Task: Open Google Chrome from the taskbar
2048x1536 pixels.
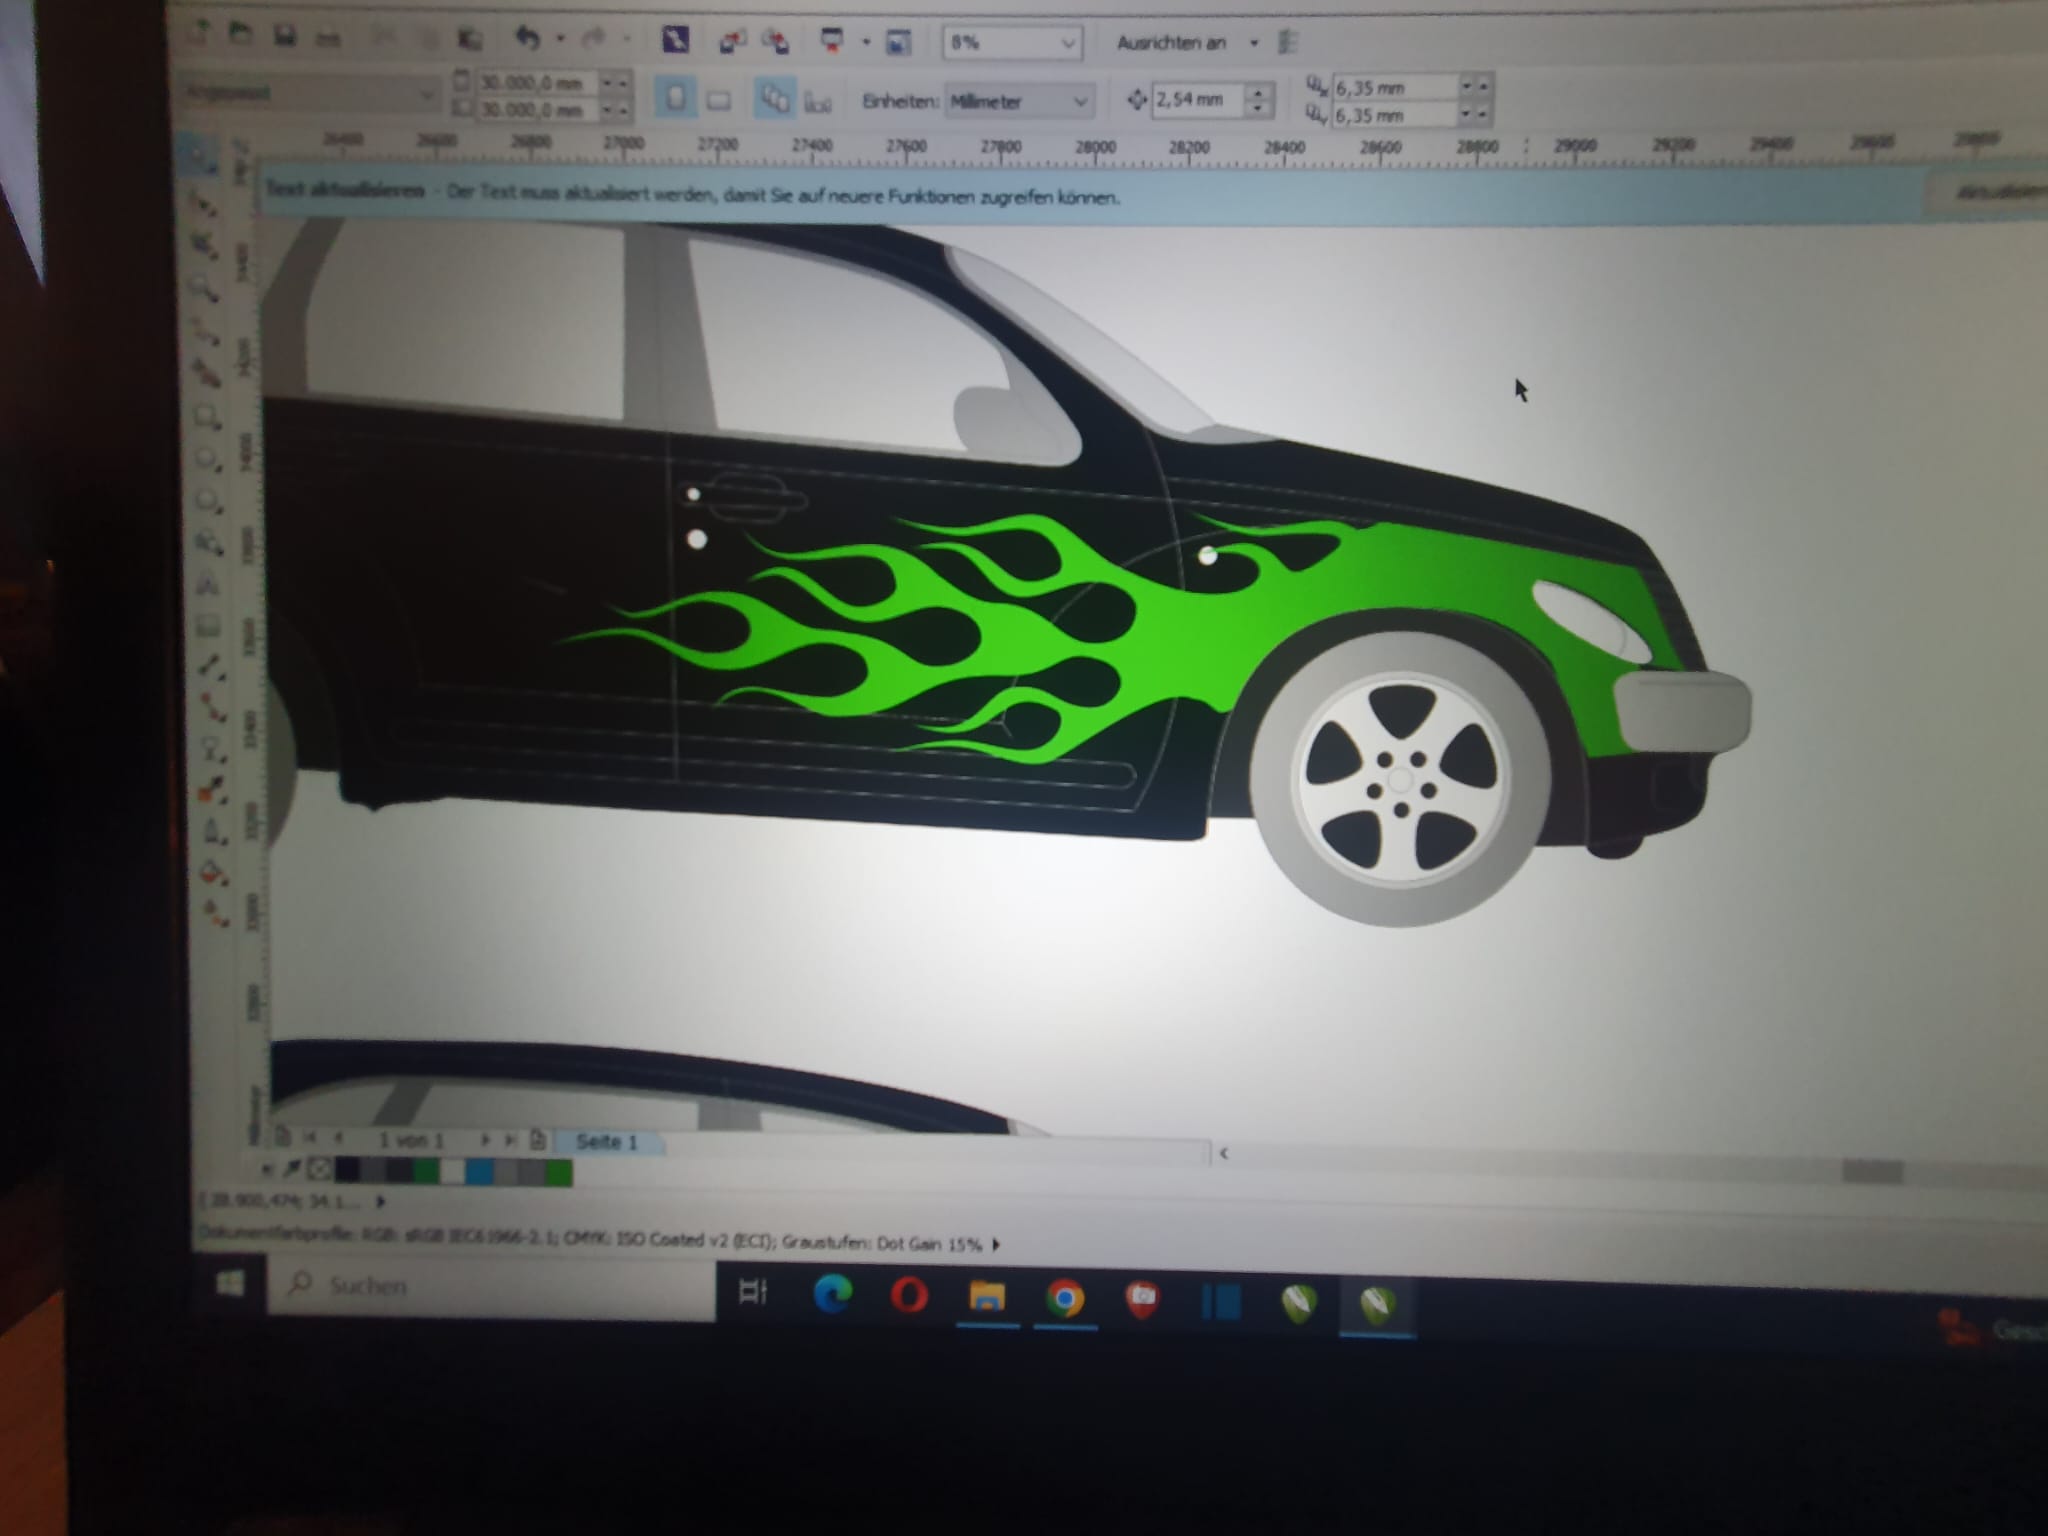Action: point(1065,1298)
